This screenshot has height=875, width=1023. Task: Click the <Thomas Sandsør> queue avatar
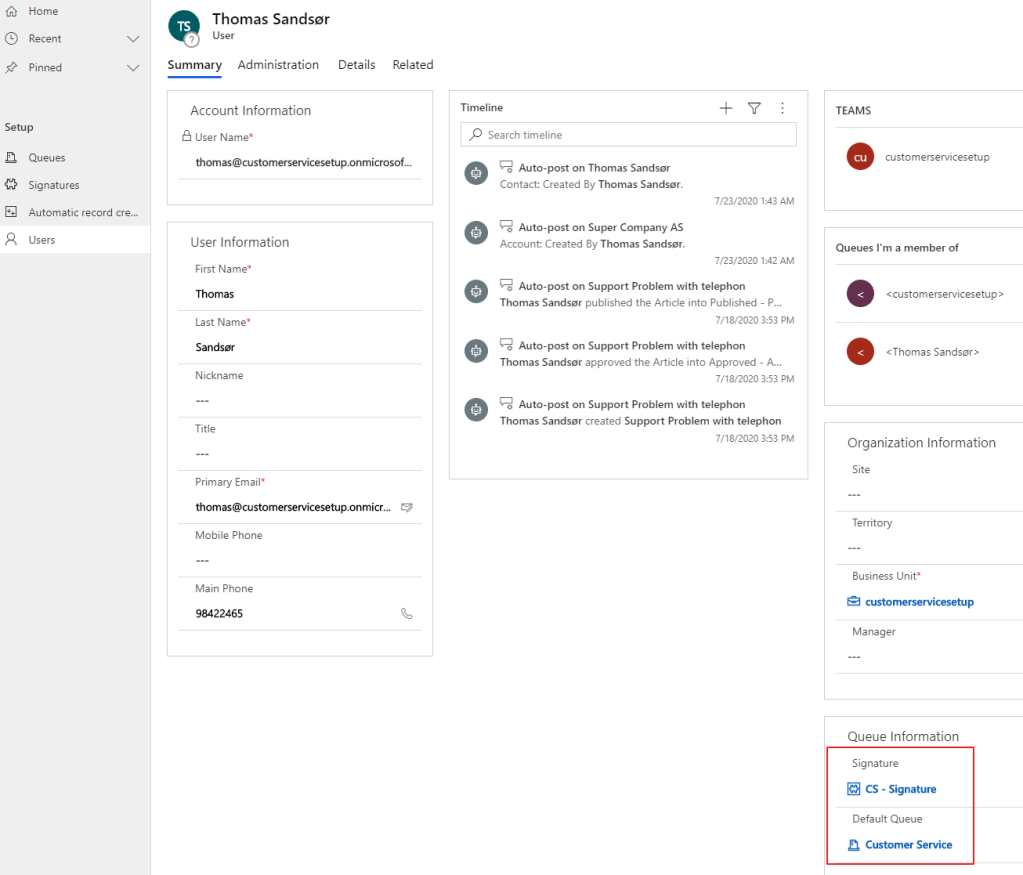pos(860,352)
